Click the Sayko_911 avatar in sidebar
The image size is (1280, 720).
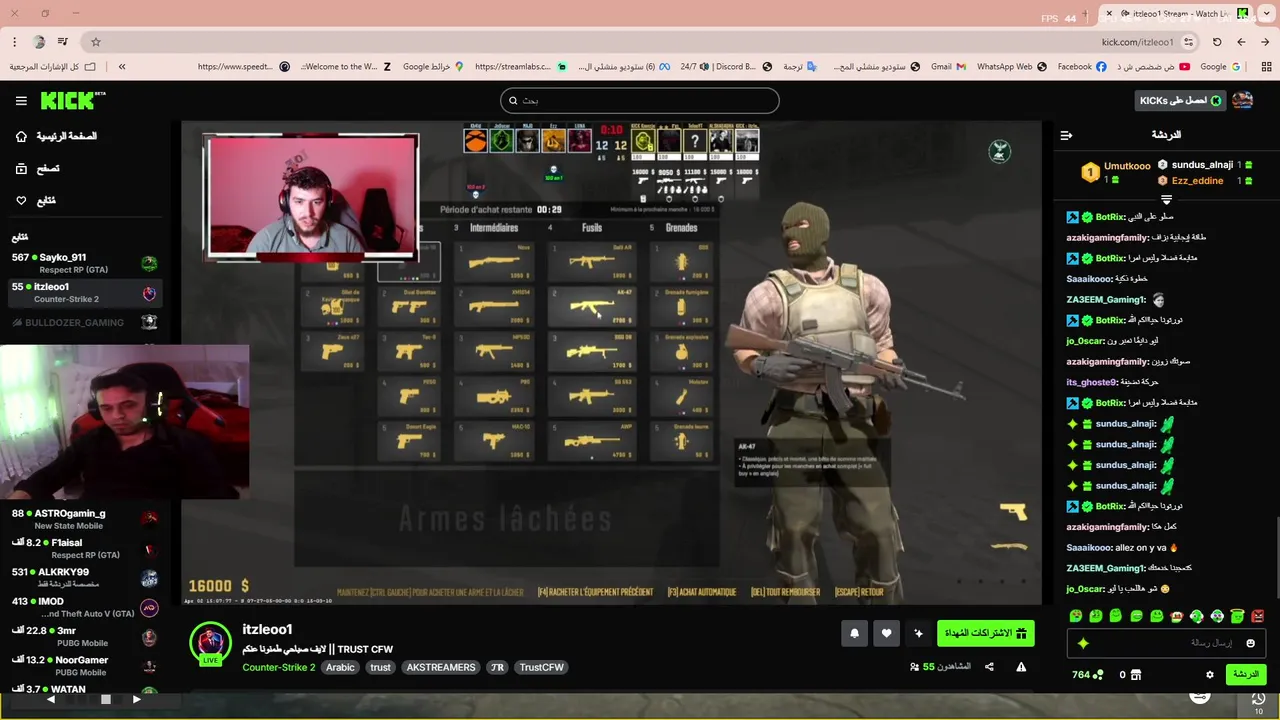(x=149, y=263)
